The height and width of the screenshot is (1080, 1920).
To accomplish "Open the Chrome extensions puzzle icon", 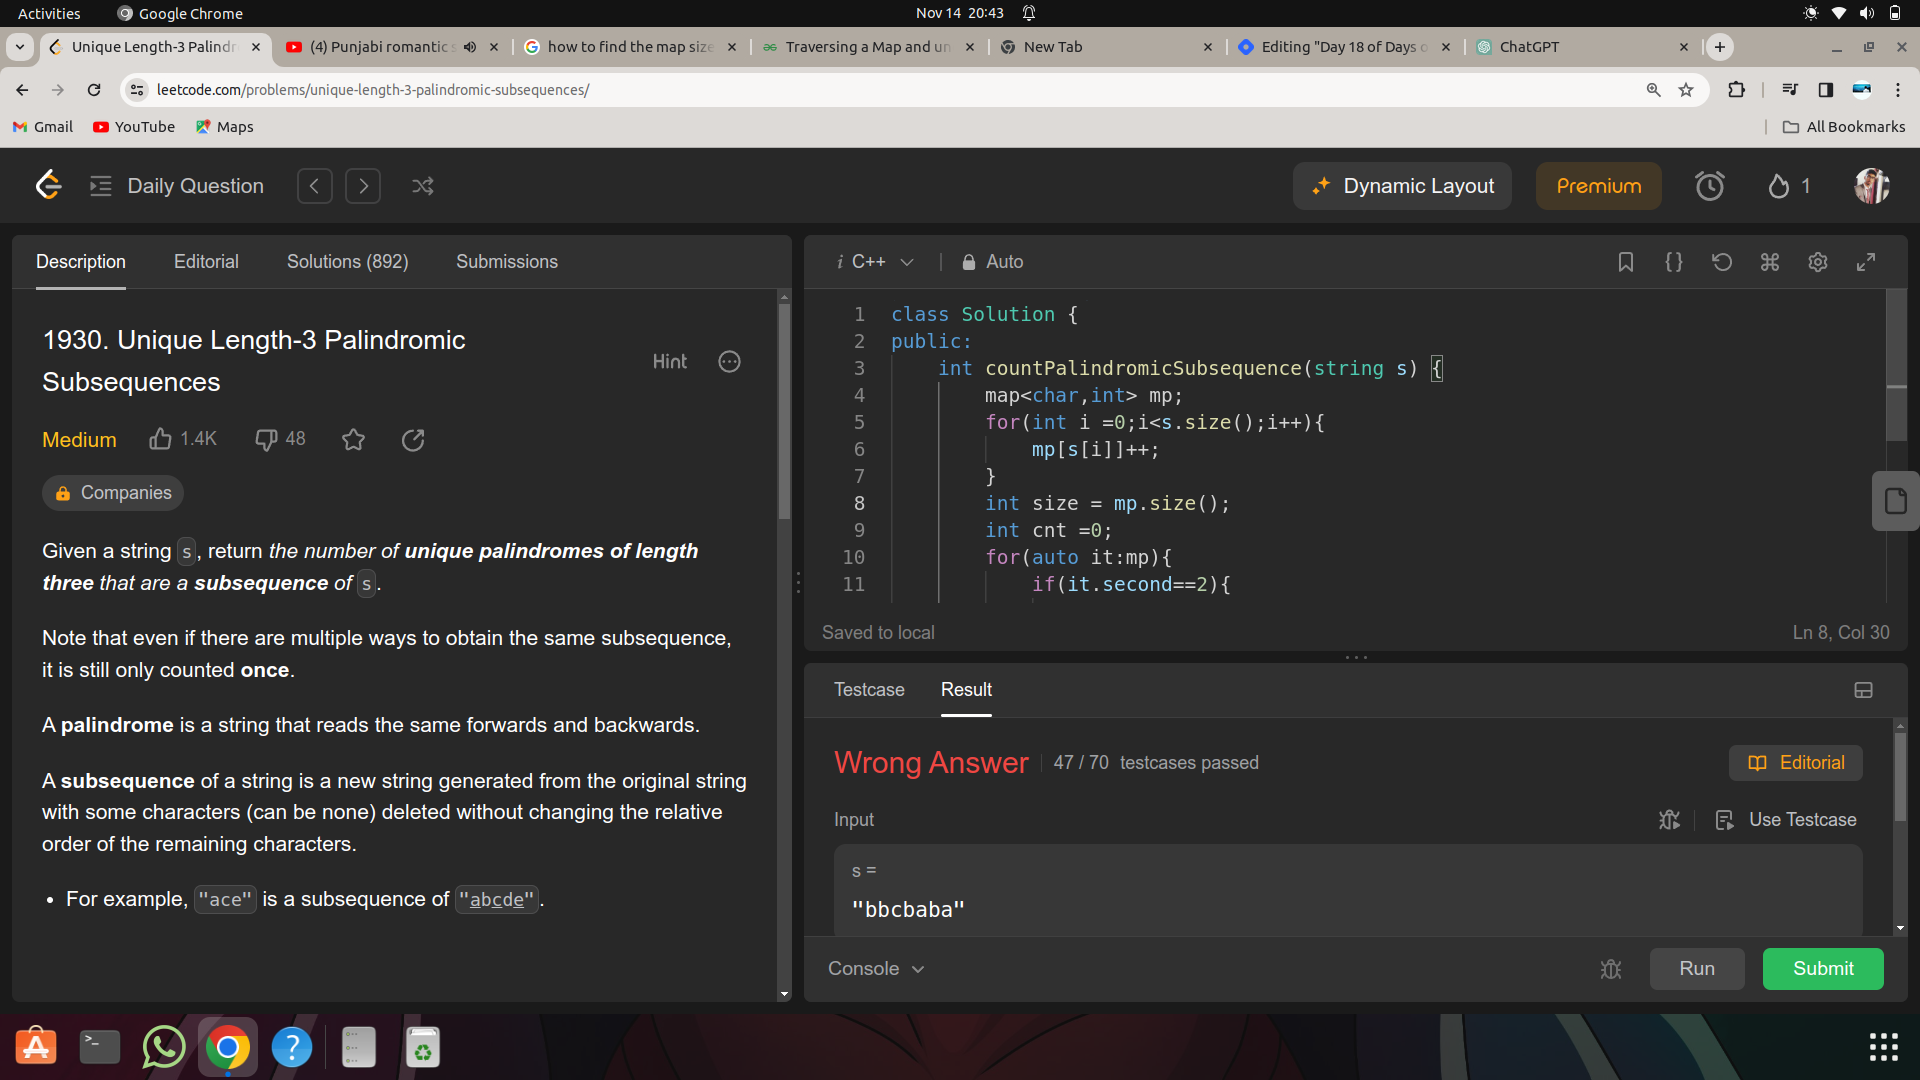I will click(1736, 90).
